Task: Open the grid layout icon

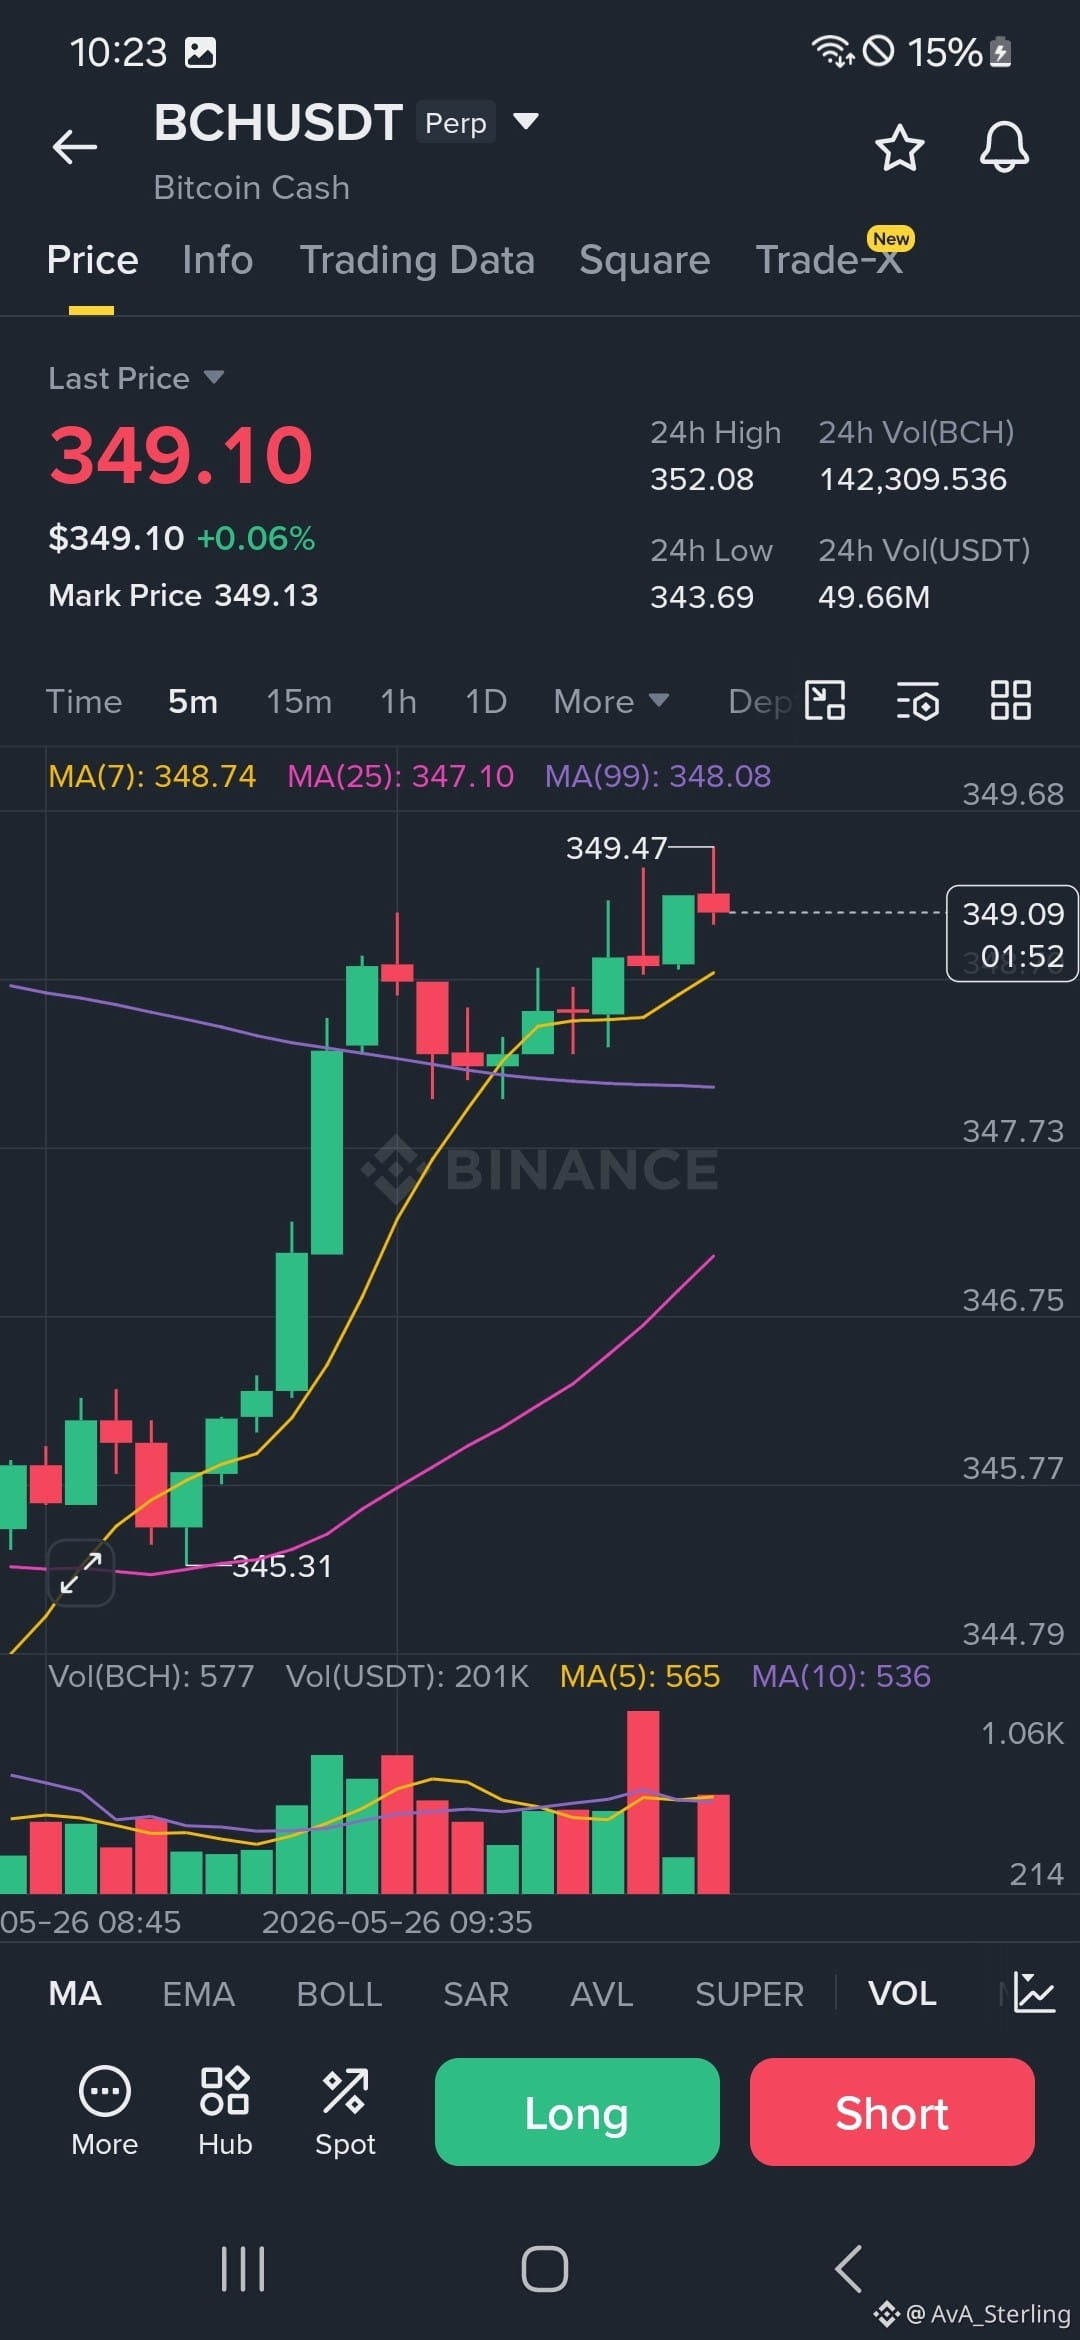Action: [x=1010, y=700]
